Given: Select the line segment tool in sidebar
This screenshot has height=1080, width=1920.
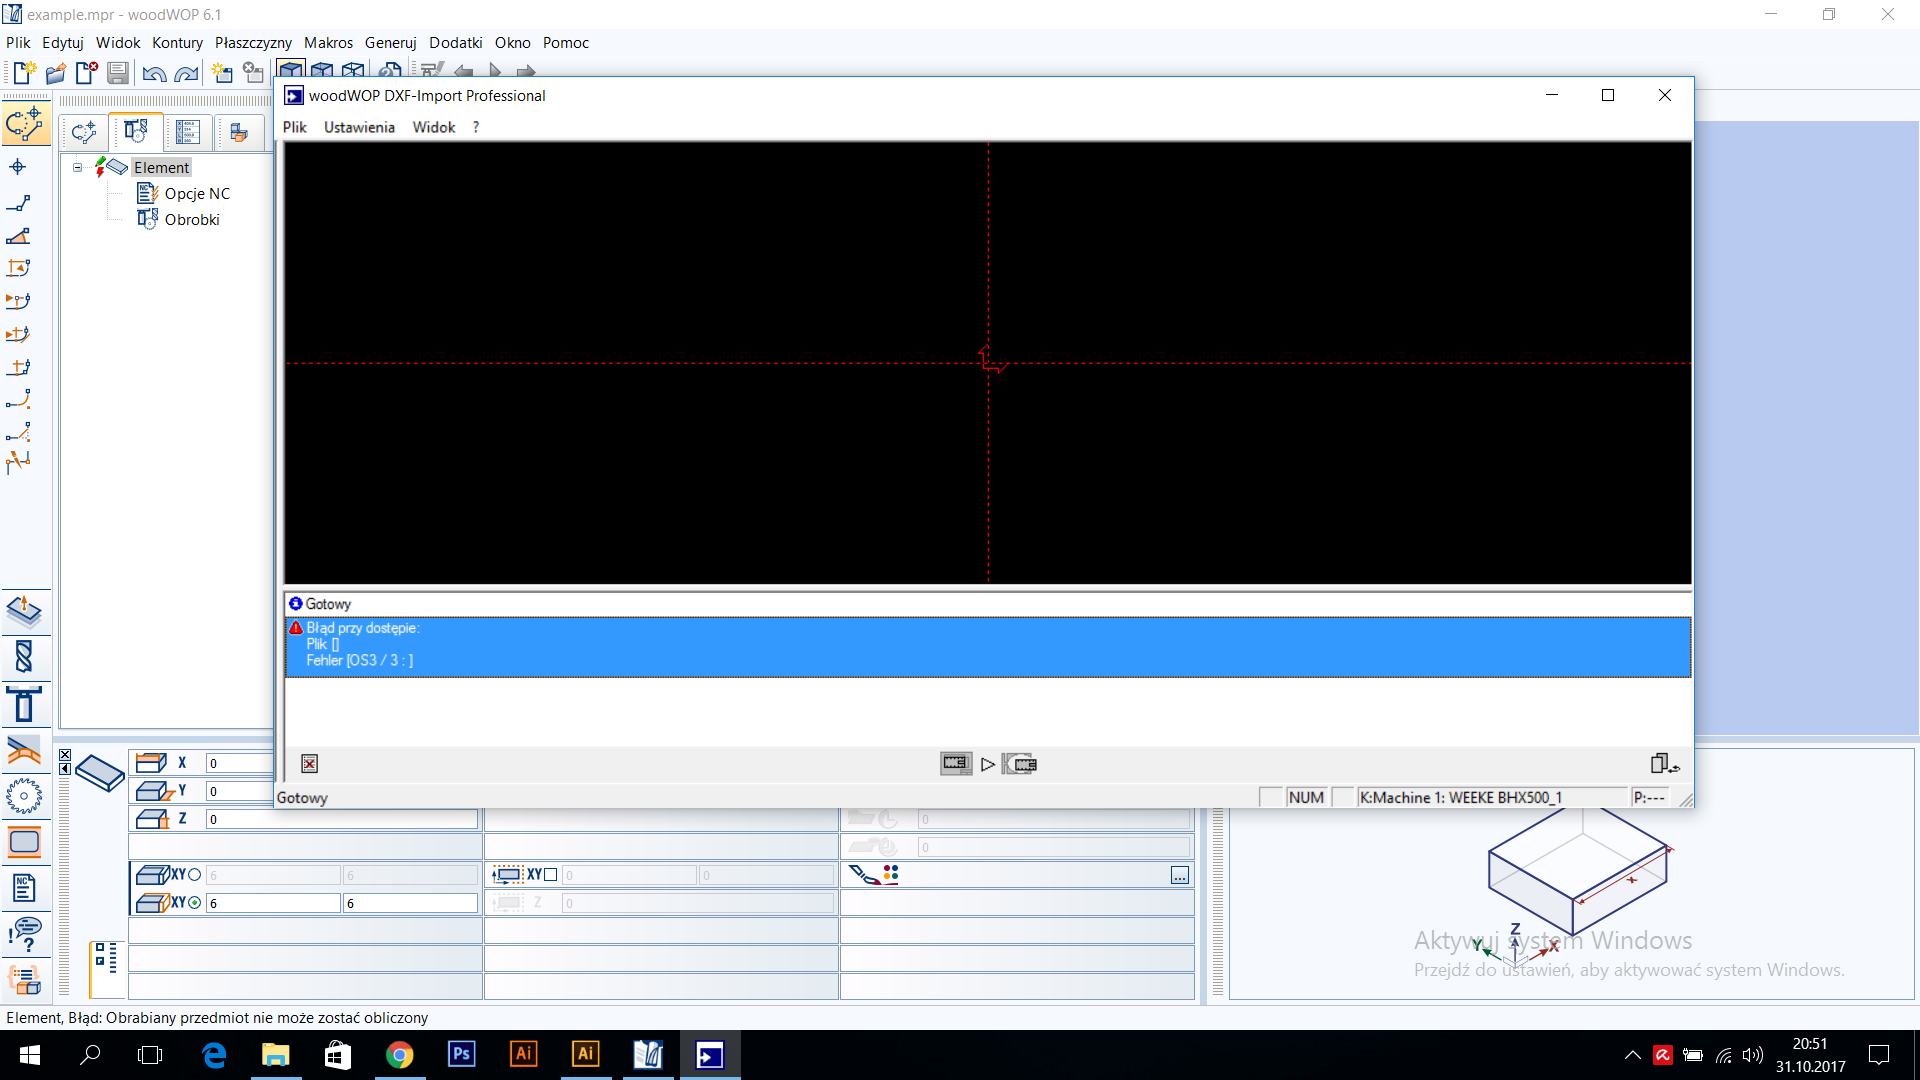Looking at the screenshot, I should [x=18, y=203].
